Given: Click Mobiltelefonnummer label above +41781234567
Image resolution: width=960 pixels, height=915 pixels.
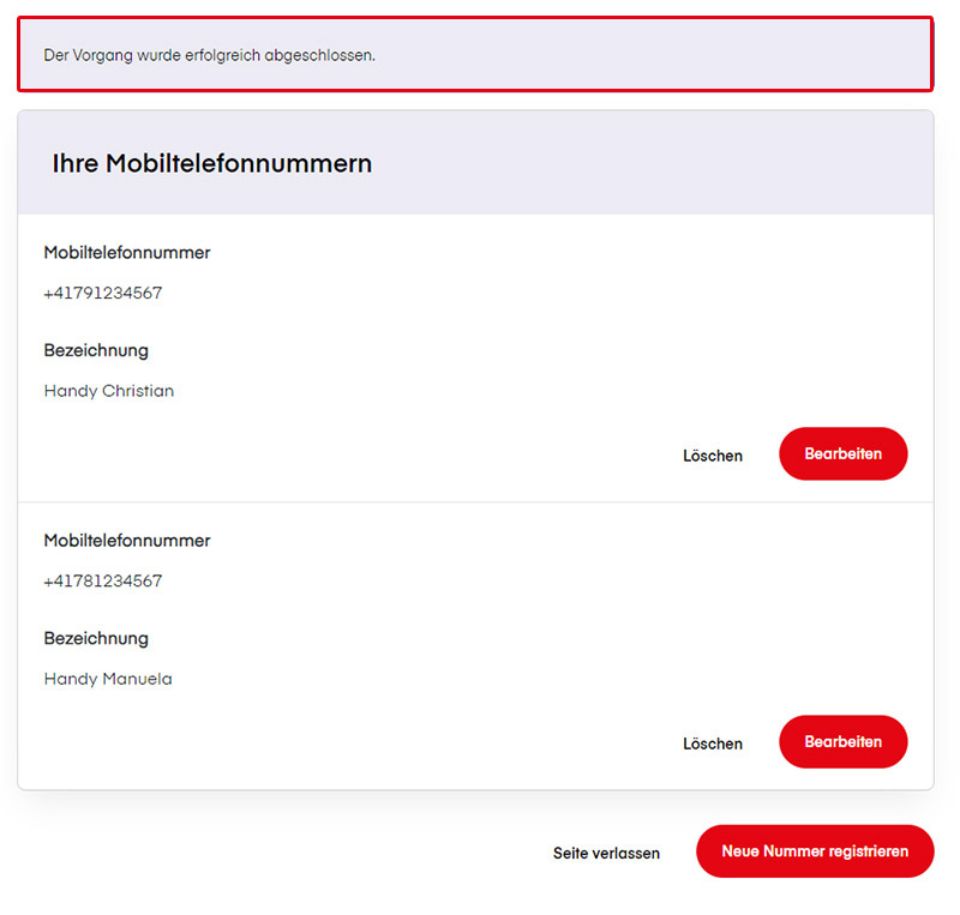Looking at the screenshot, I should coord(127,541).
